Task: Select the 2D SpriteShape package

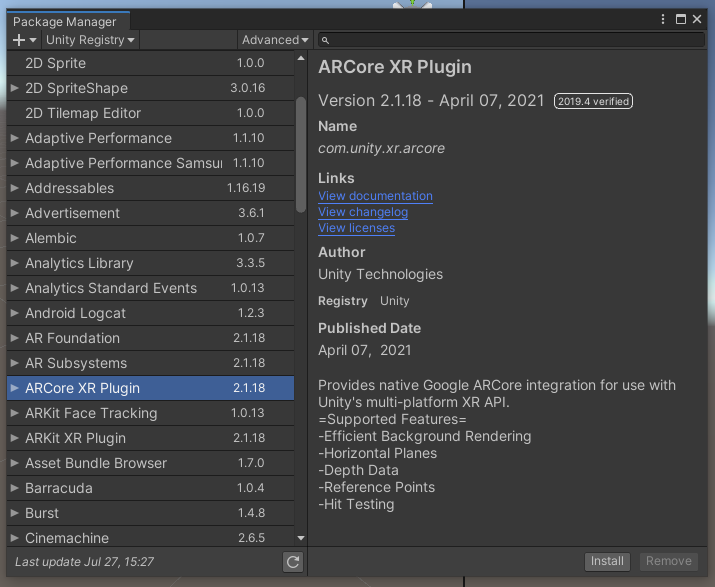Action: [x=150, y=88]
